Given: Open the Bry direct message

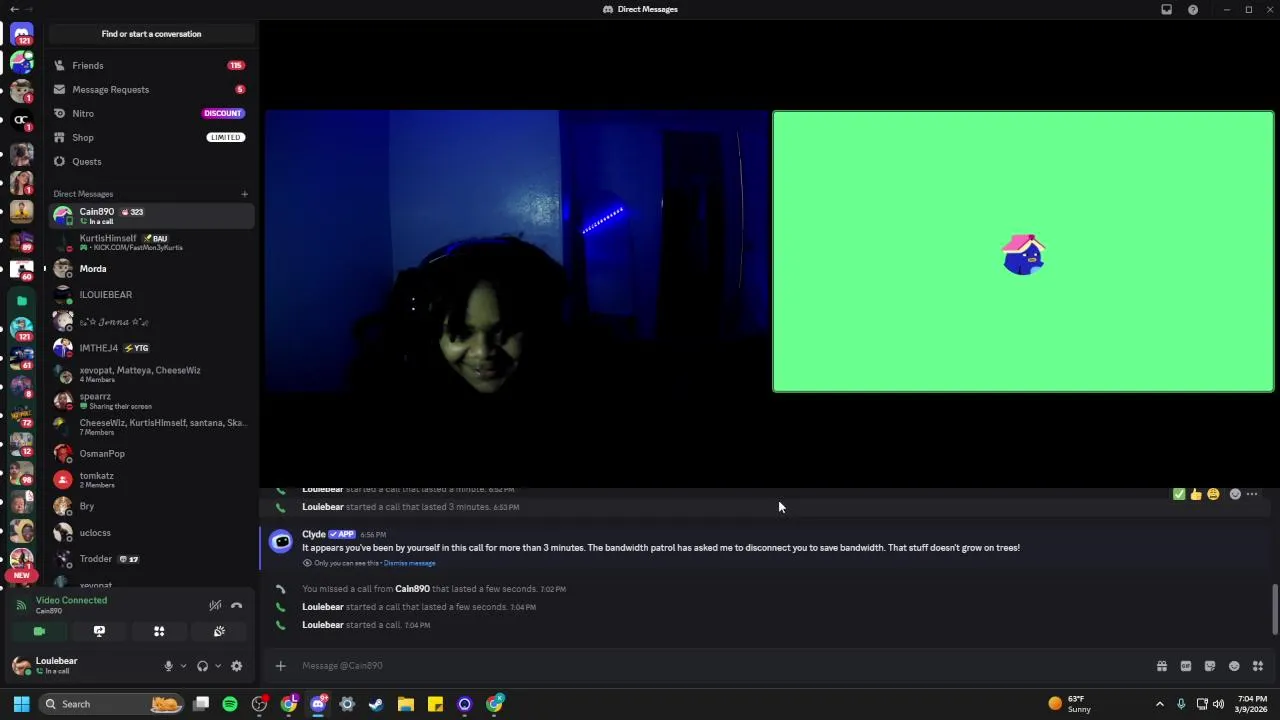Looking at the screenshot, I should (x=151, y=506).
